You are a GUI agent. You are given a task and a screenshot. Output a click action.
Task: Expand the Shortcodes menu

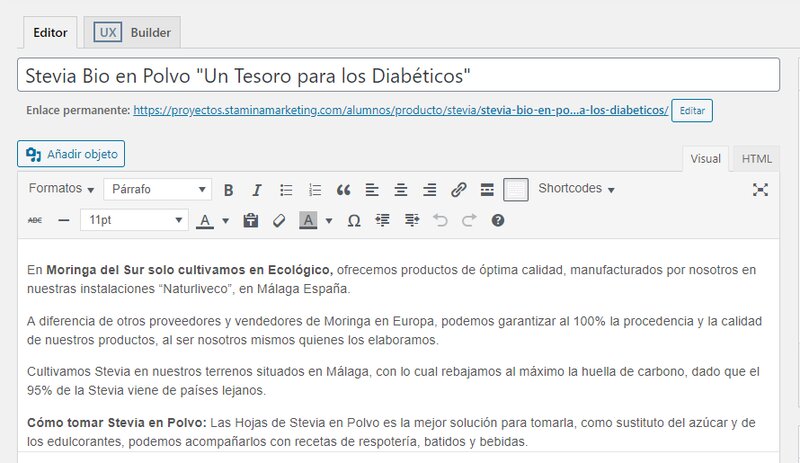tap(576, 189)
